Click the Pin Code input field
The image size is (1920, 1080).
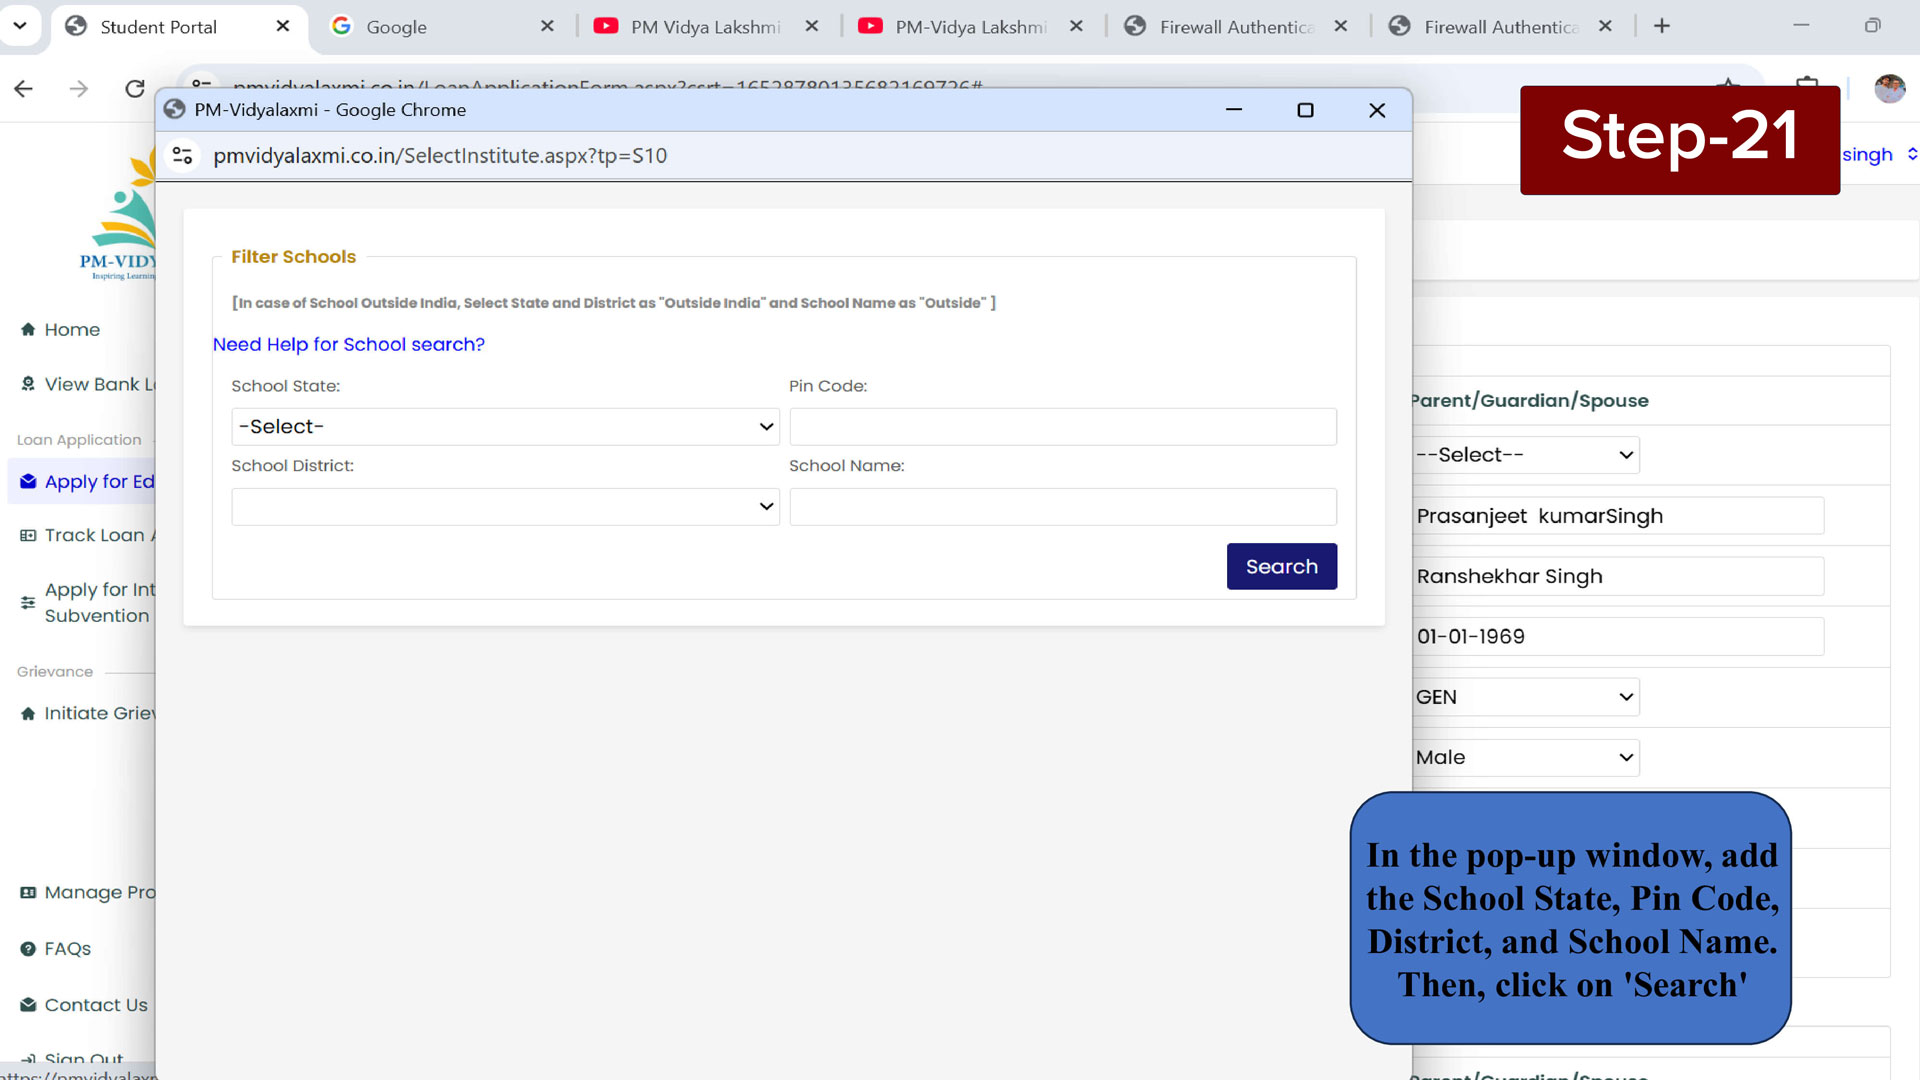click(1062, 427)
